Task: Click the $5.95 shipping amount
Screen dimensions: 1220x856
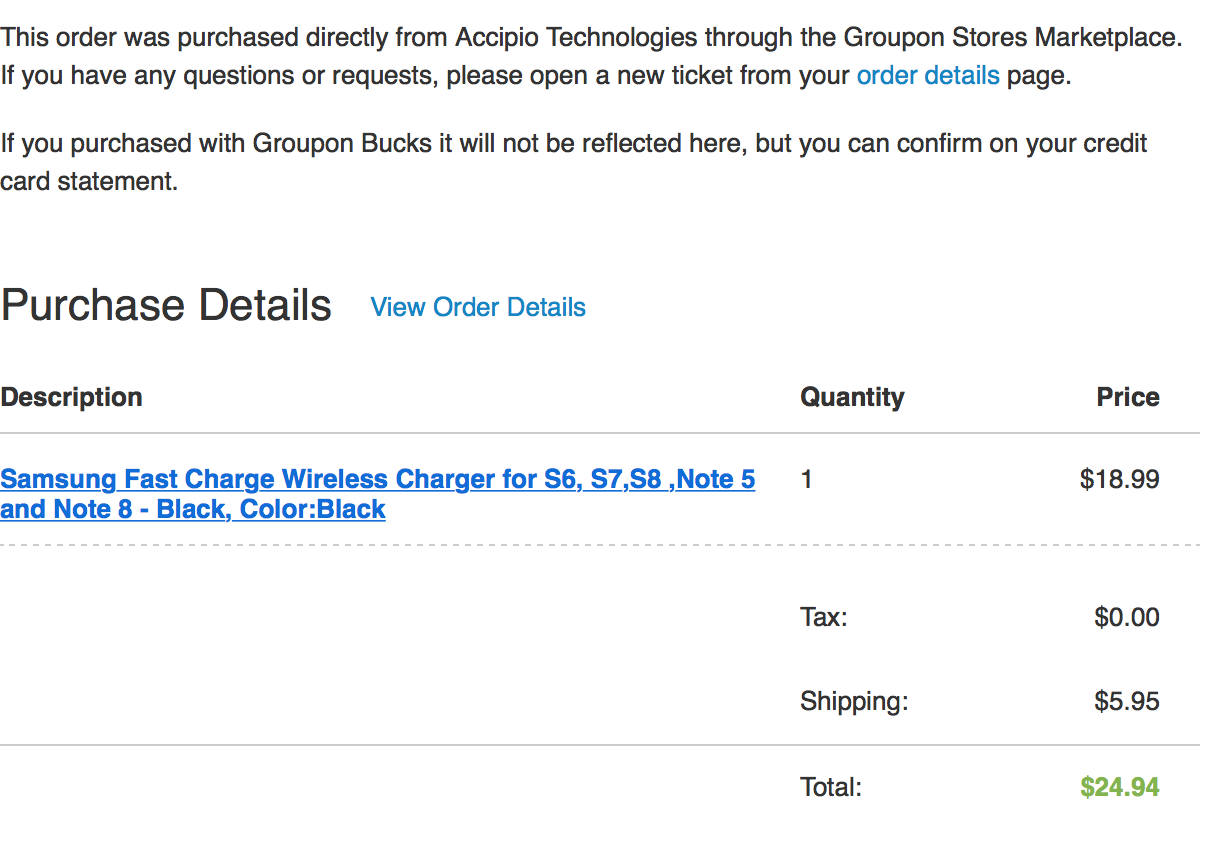Action: click(x=1126, y=701)
